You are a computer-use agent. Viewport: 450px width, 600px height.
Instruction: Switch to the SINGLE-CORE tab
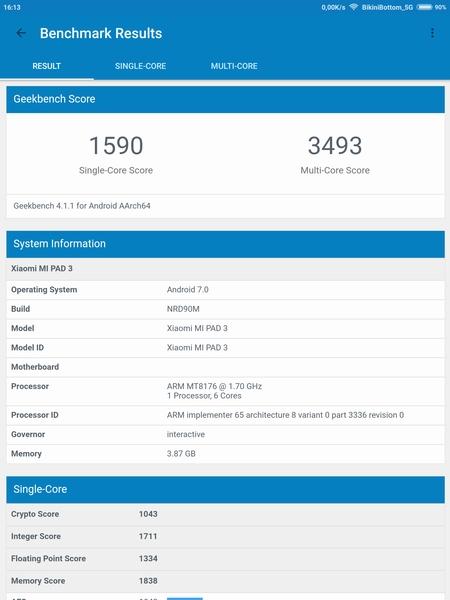point(140,66)
